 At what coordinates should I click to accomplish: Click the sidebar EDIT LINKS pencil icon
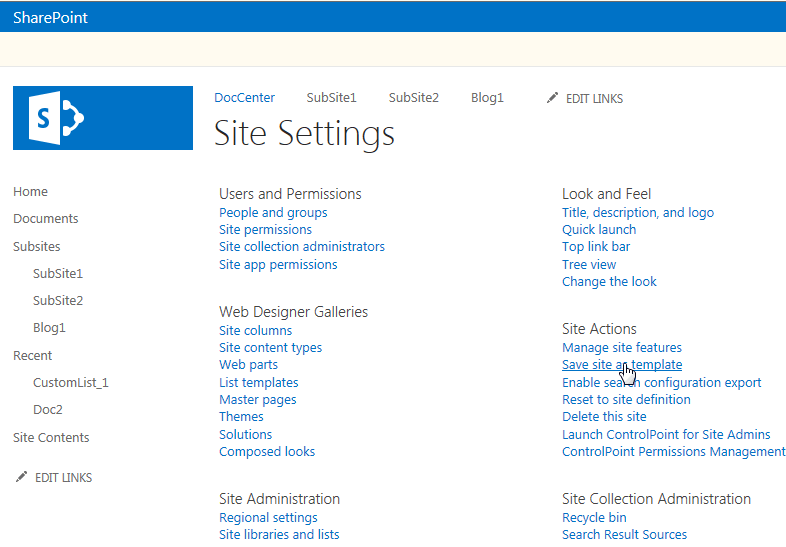[22, 477]
